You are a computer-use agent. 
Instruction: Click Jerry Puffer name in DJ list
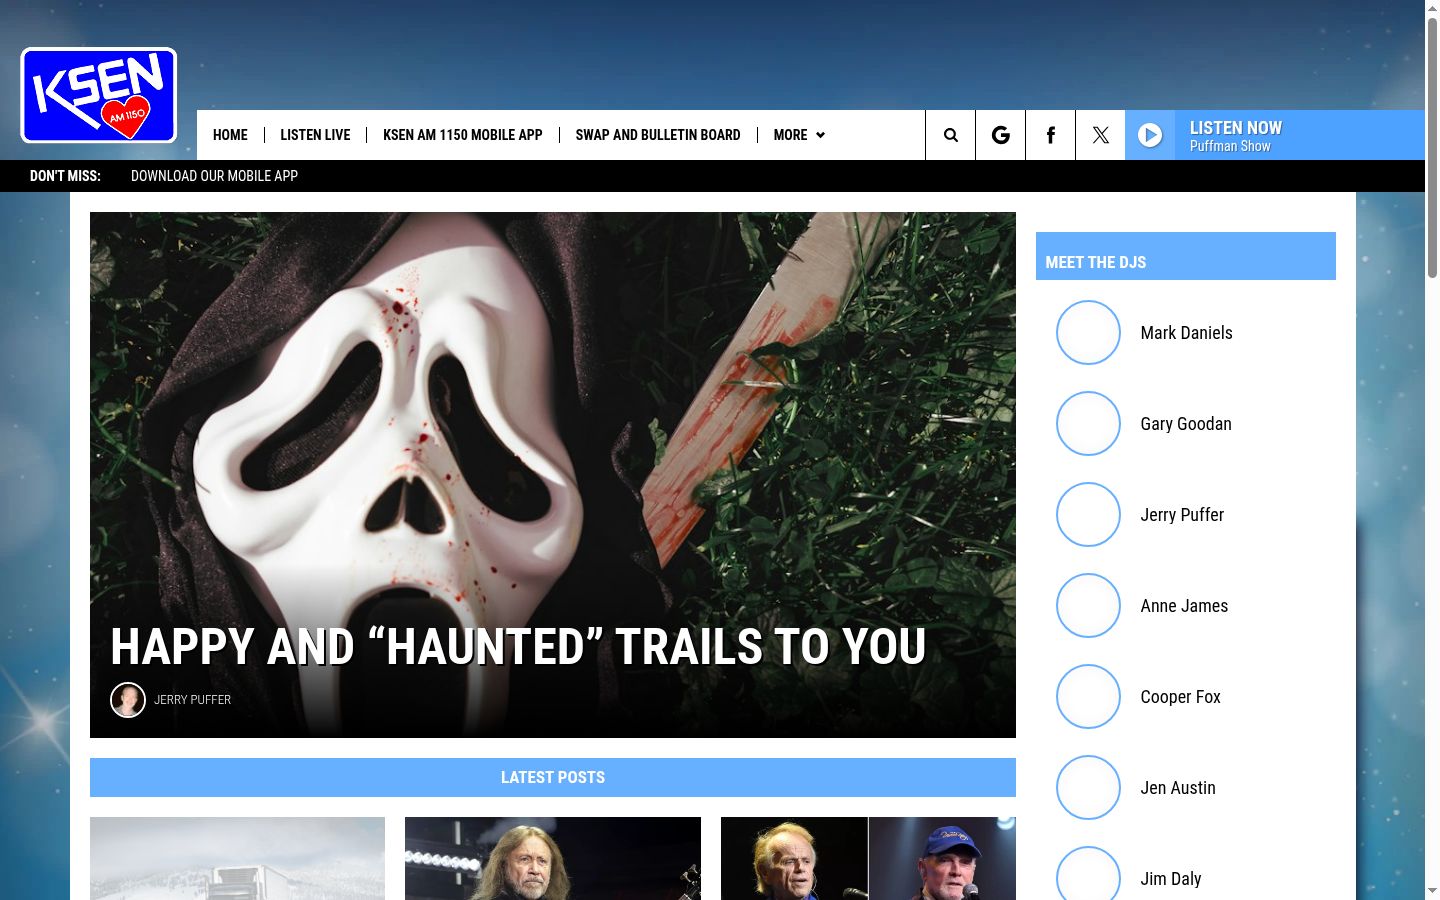tap(1182, 515)
